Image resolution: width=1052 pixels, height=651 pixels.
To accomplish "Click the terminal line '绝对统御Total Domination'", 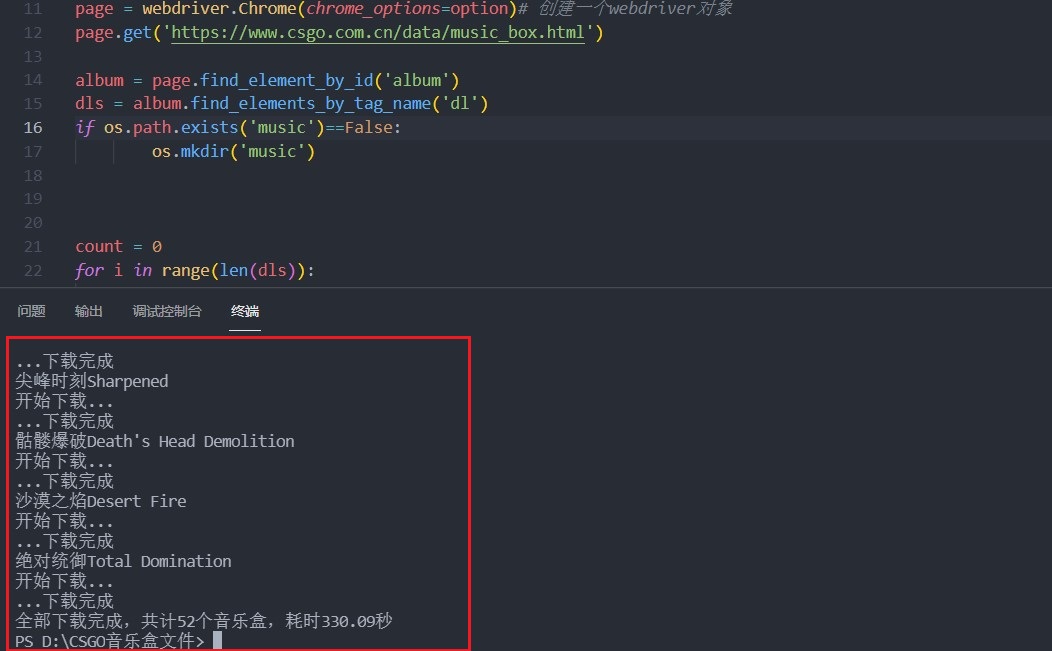I will tap(123, 561).
